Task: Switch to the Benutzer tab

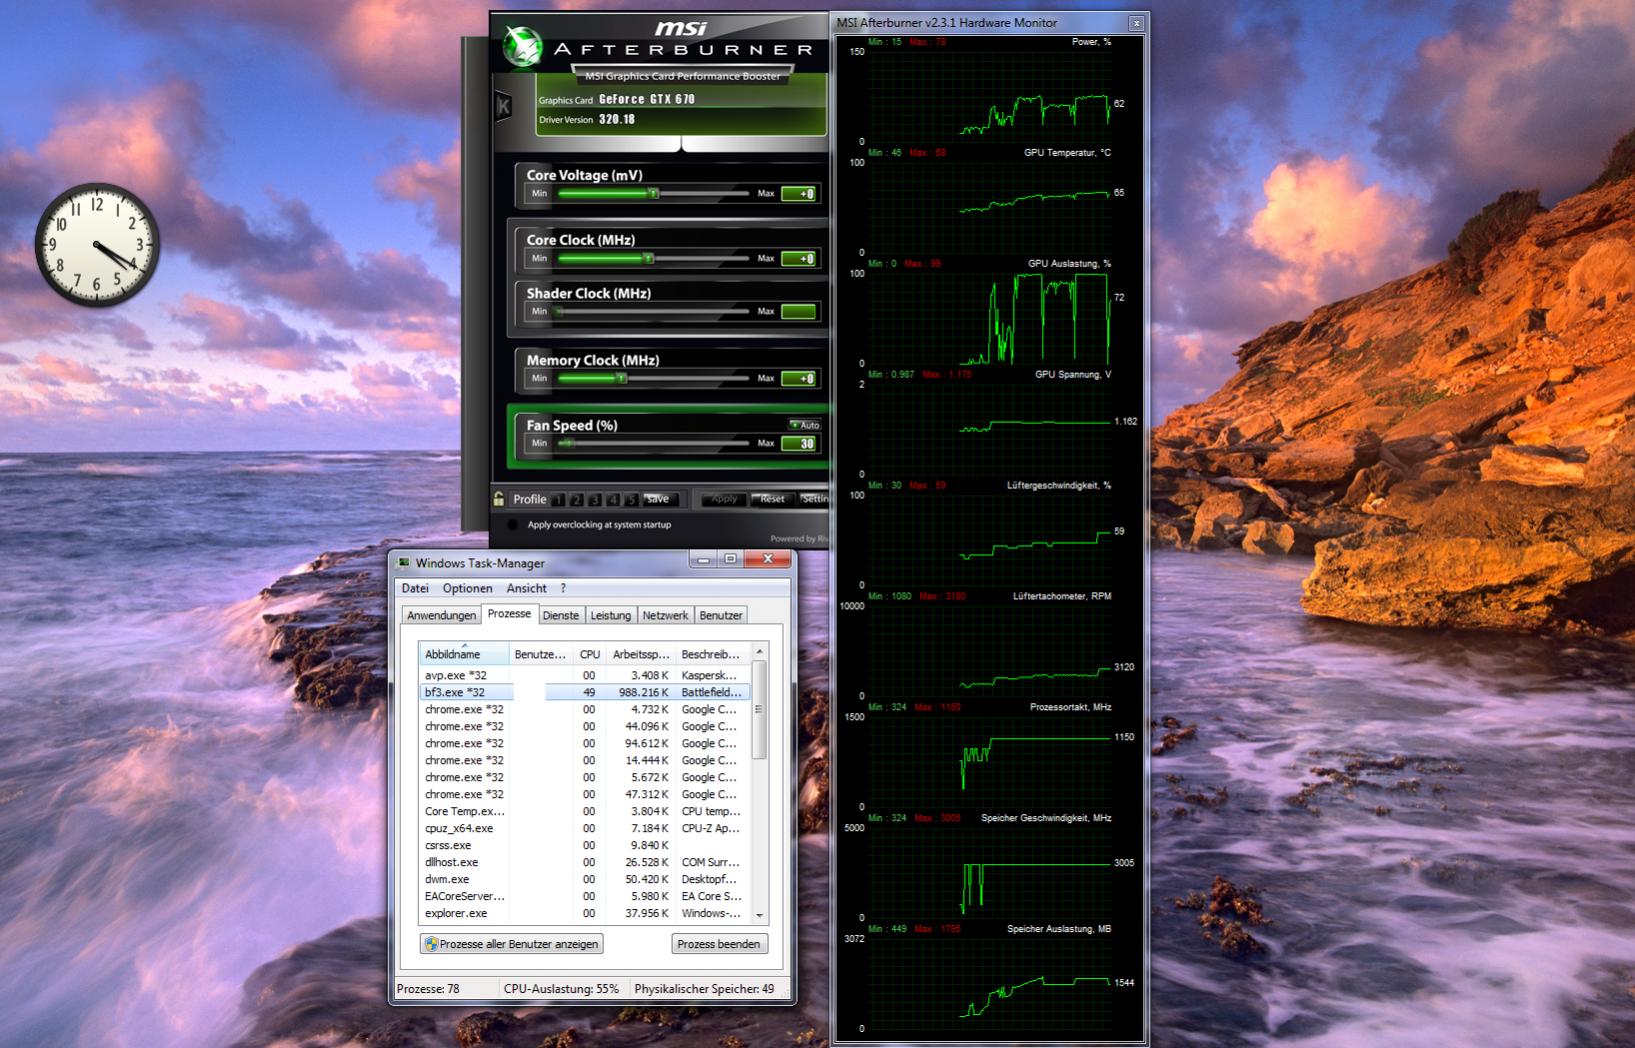Action: 721,615
